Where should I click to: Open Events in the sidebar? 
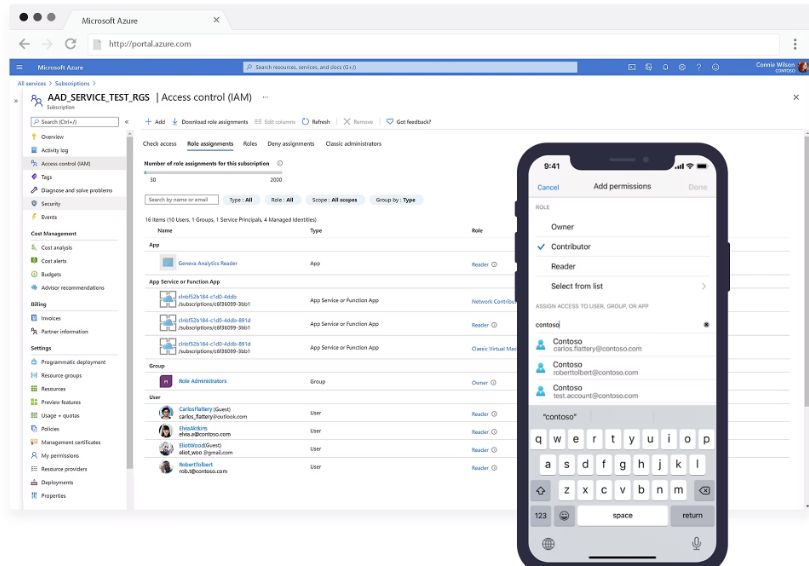point(49,217)
